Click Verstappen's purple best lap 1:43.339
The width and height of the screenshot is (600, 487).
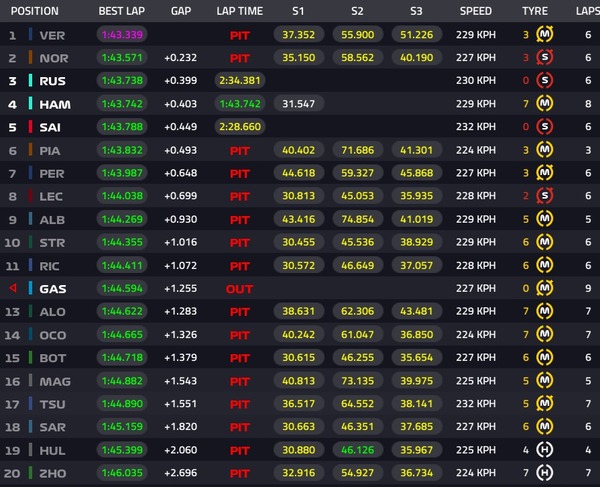[122, 35]
